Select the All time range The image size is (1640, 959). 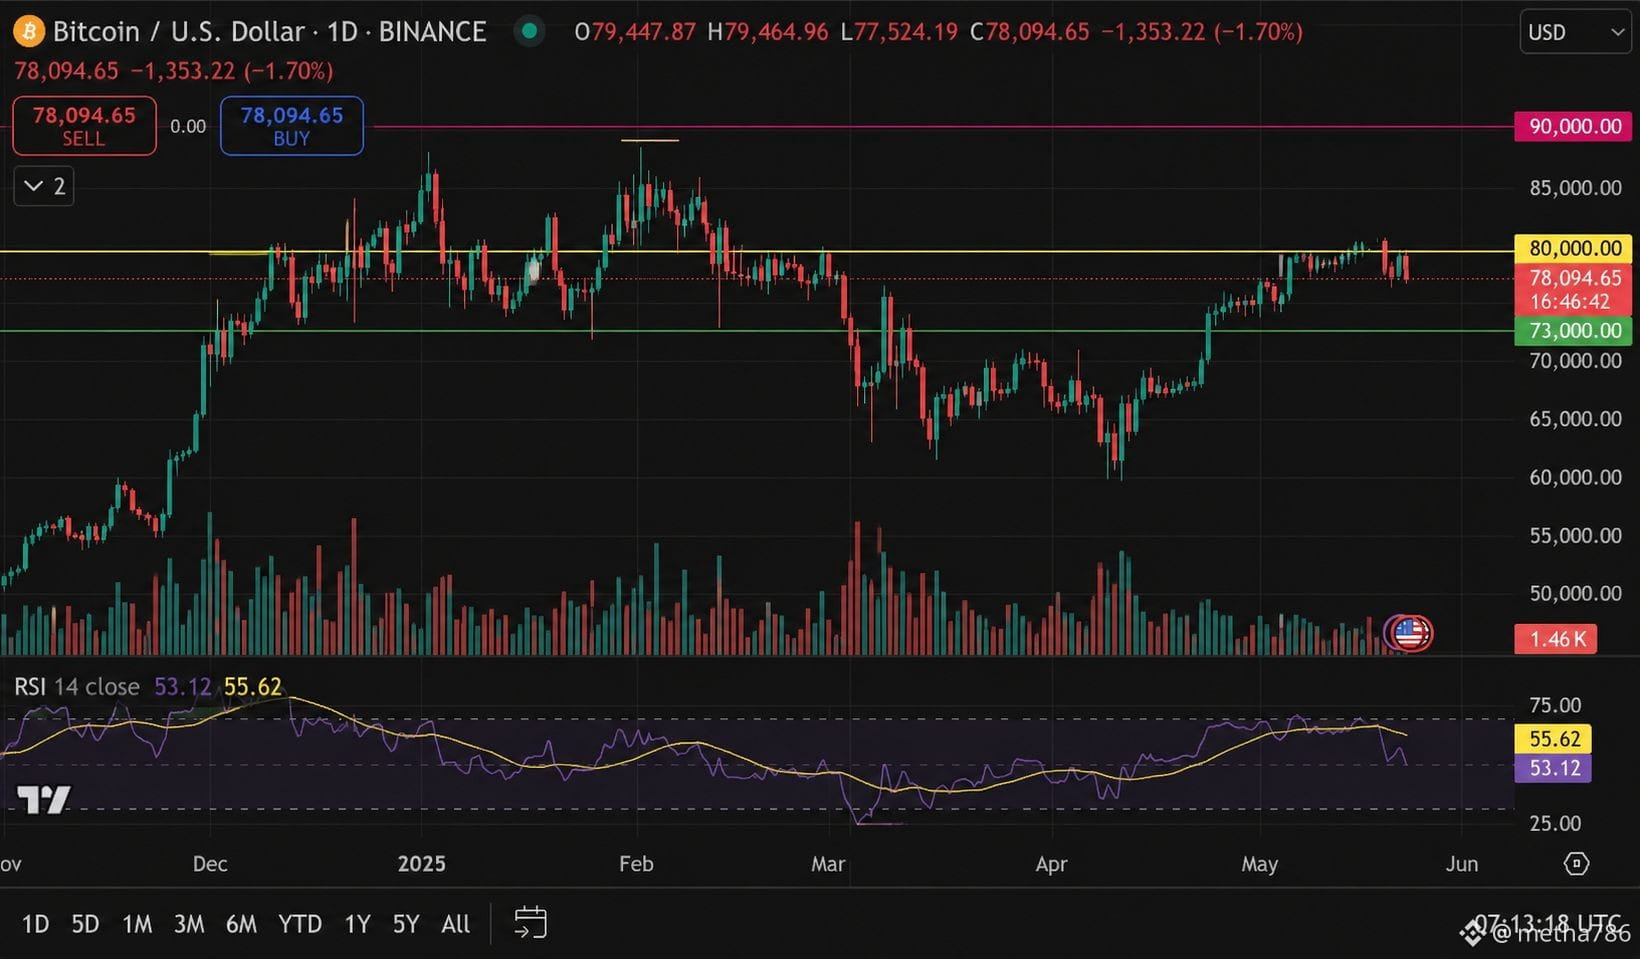tap(455, 924)
